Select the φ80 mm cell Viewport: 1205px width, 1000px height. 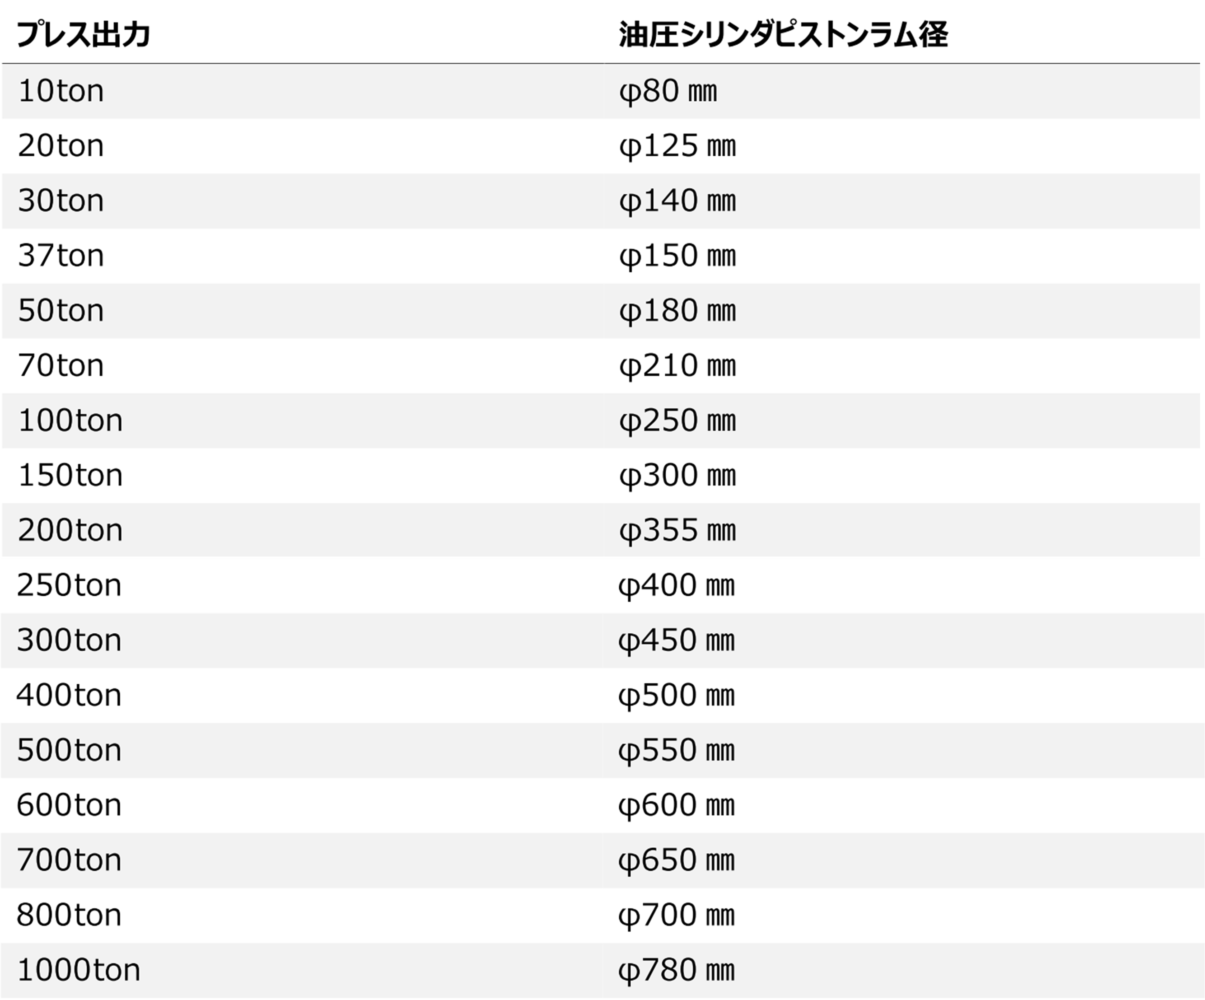click(x=668, y=92)
